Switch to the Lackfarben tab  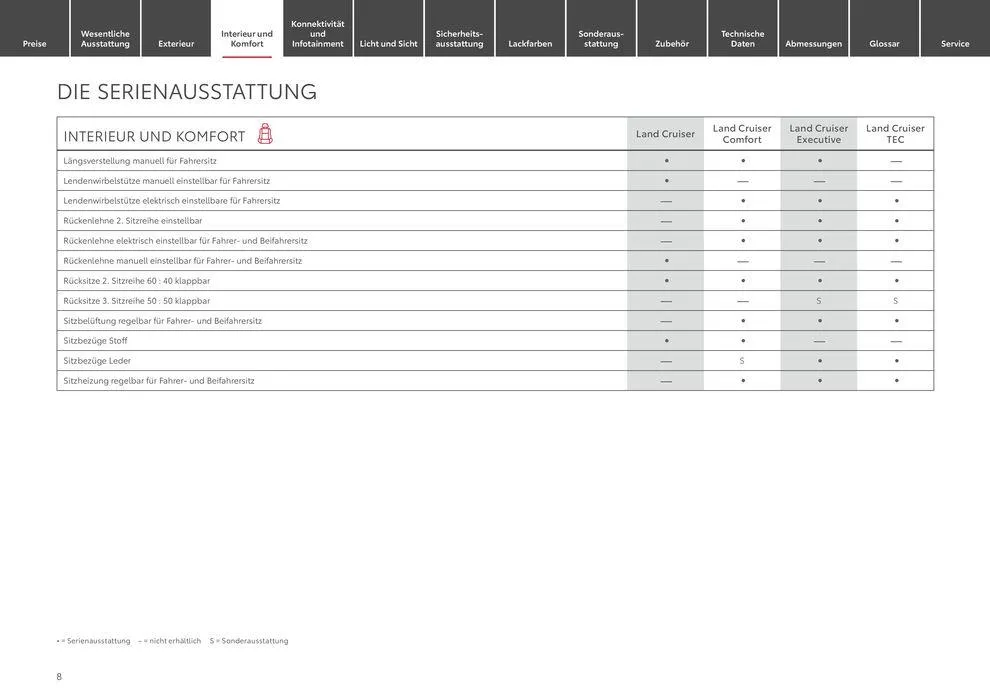click(x=530, y=43)
